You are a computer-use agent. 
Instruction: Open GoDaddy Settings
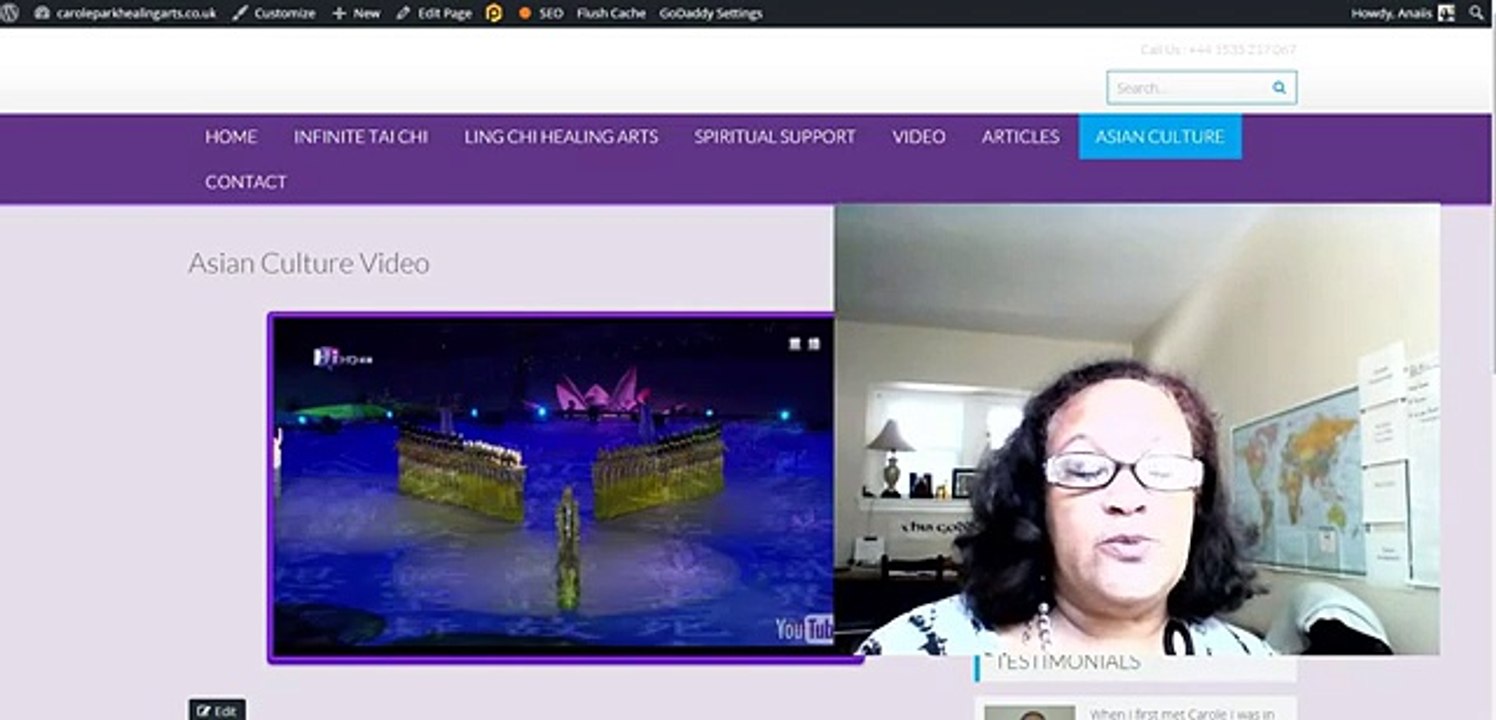(711, 13)
